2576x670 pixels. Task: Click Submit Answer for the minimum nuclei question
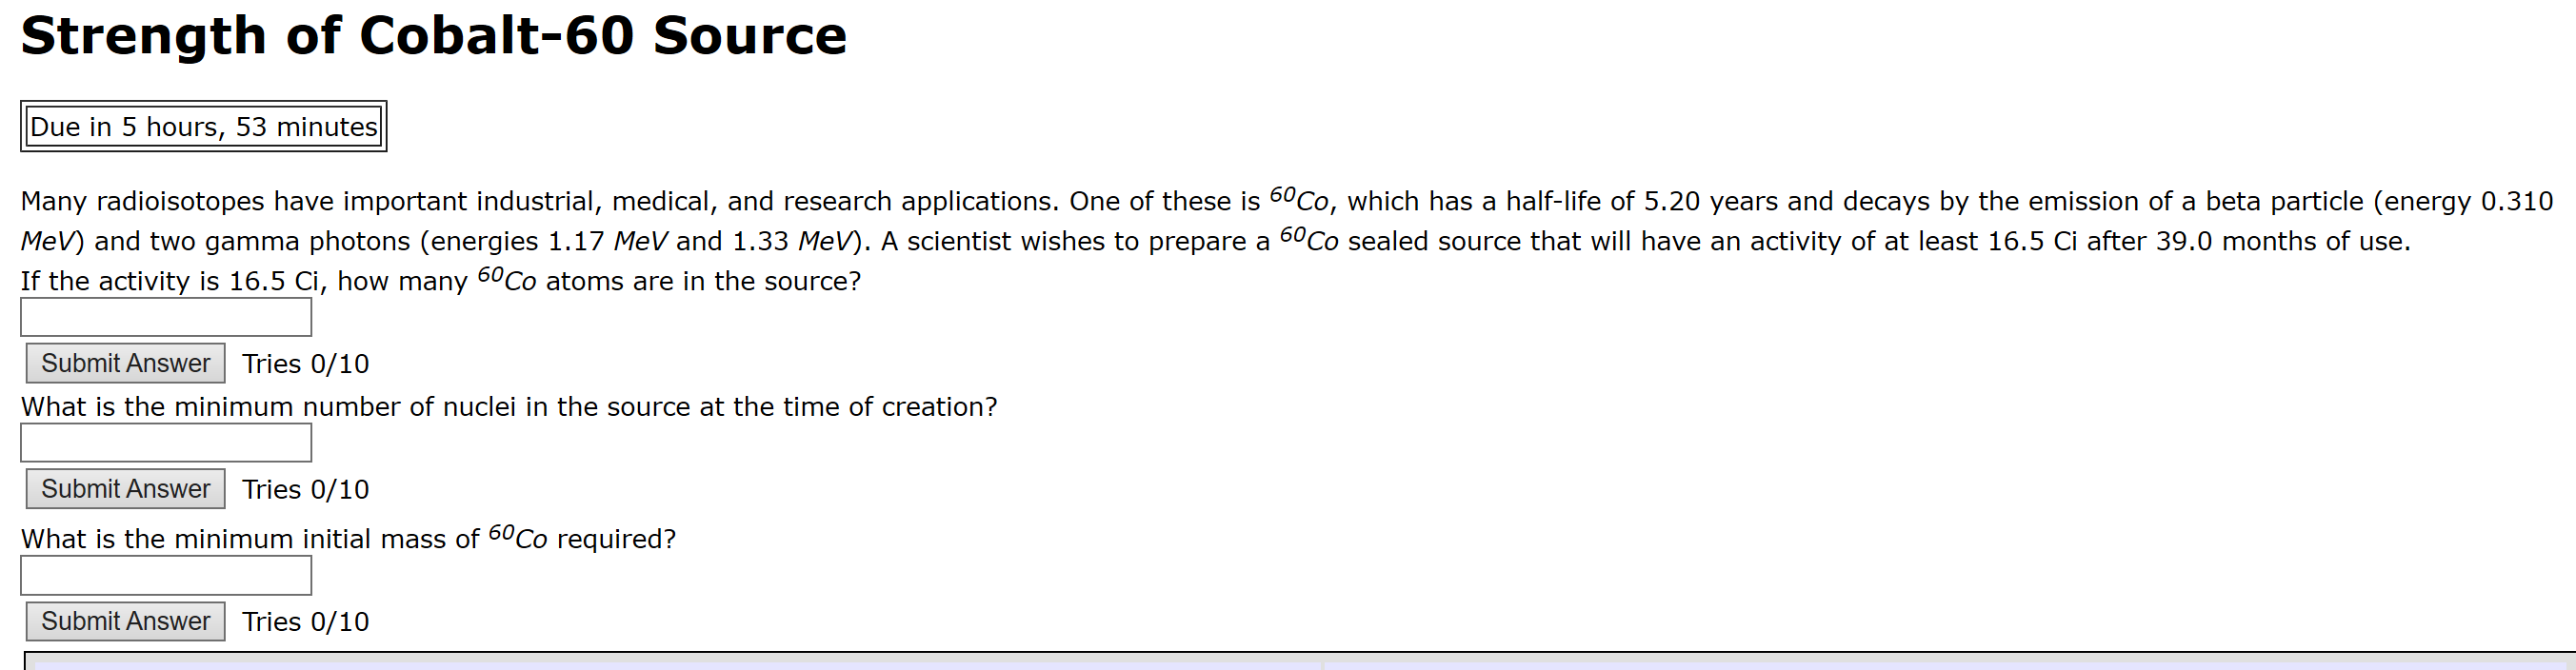pyautogui.click(x=123, y=489)
